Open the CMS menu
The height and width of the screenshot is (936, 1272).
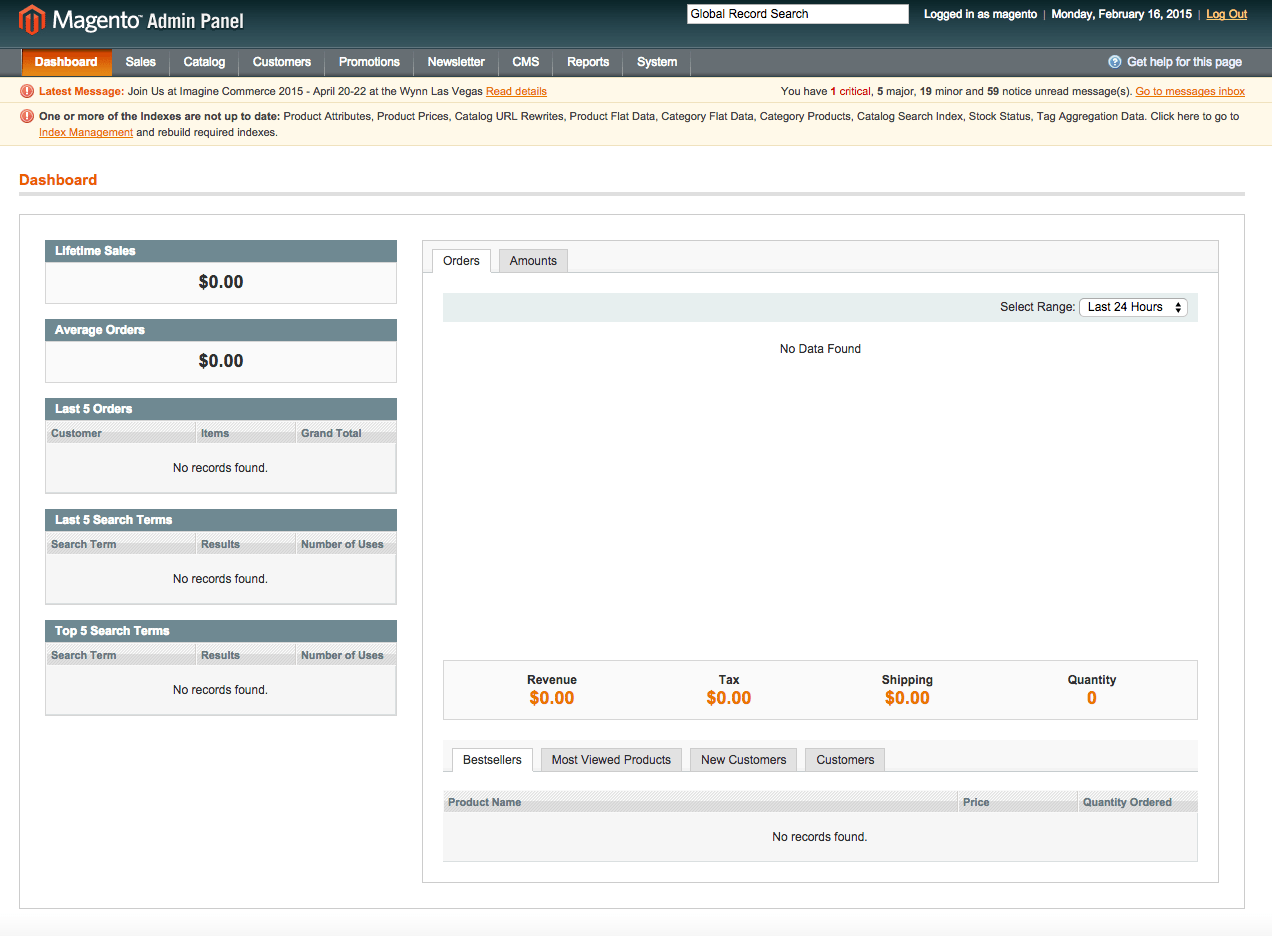click(526, 62)
